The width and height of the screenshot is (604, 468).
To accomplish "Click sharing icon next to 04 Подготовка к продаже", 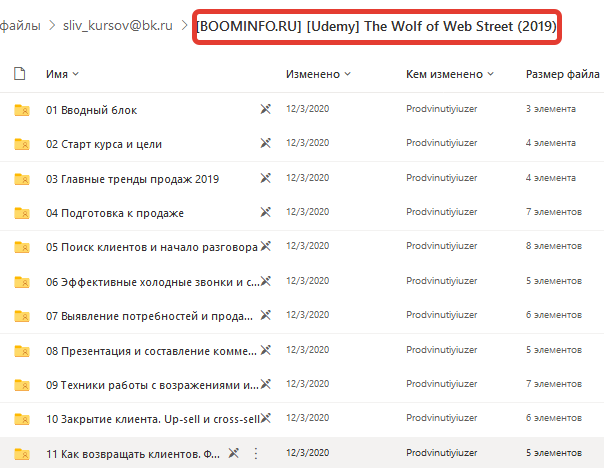I will [x=265, y=212].
